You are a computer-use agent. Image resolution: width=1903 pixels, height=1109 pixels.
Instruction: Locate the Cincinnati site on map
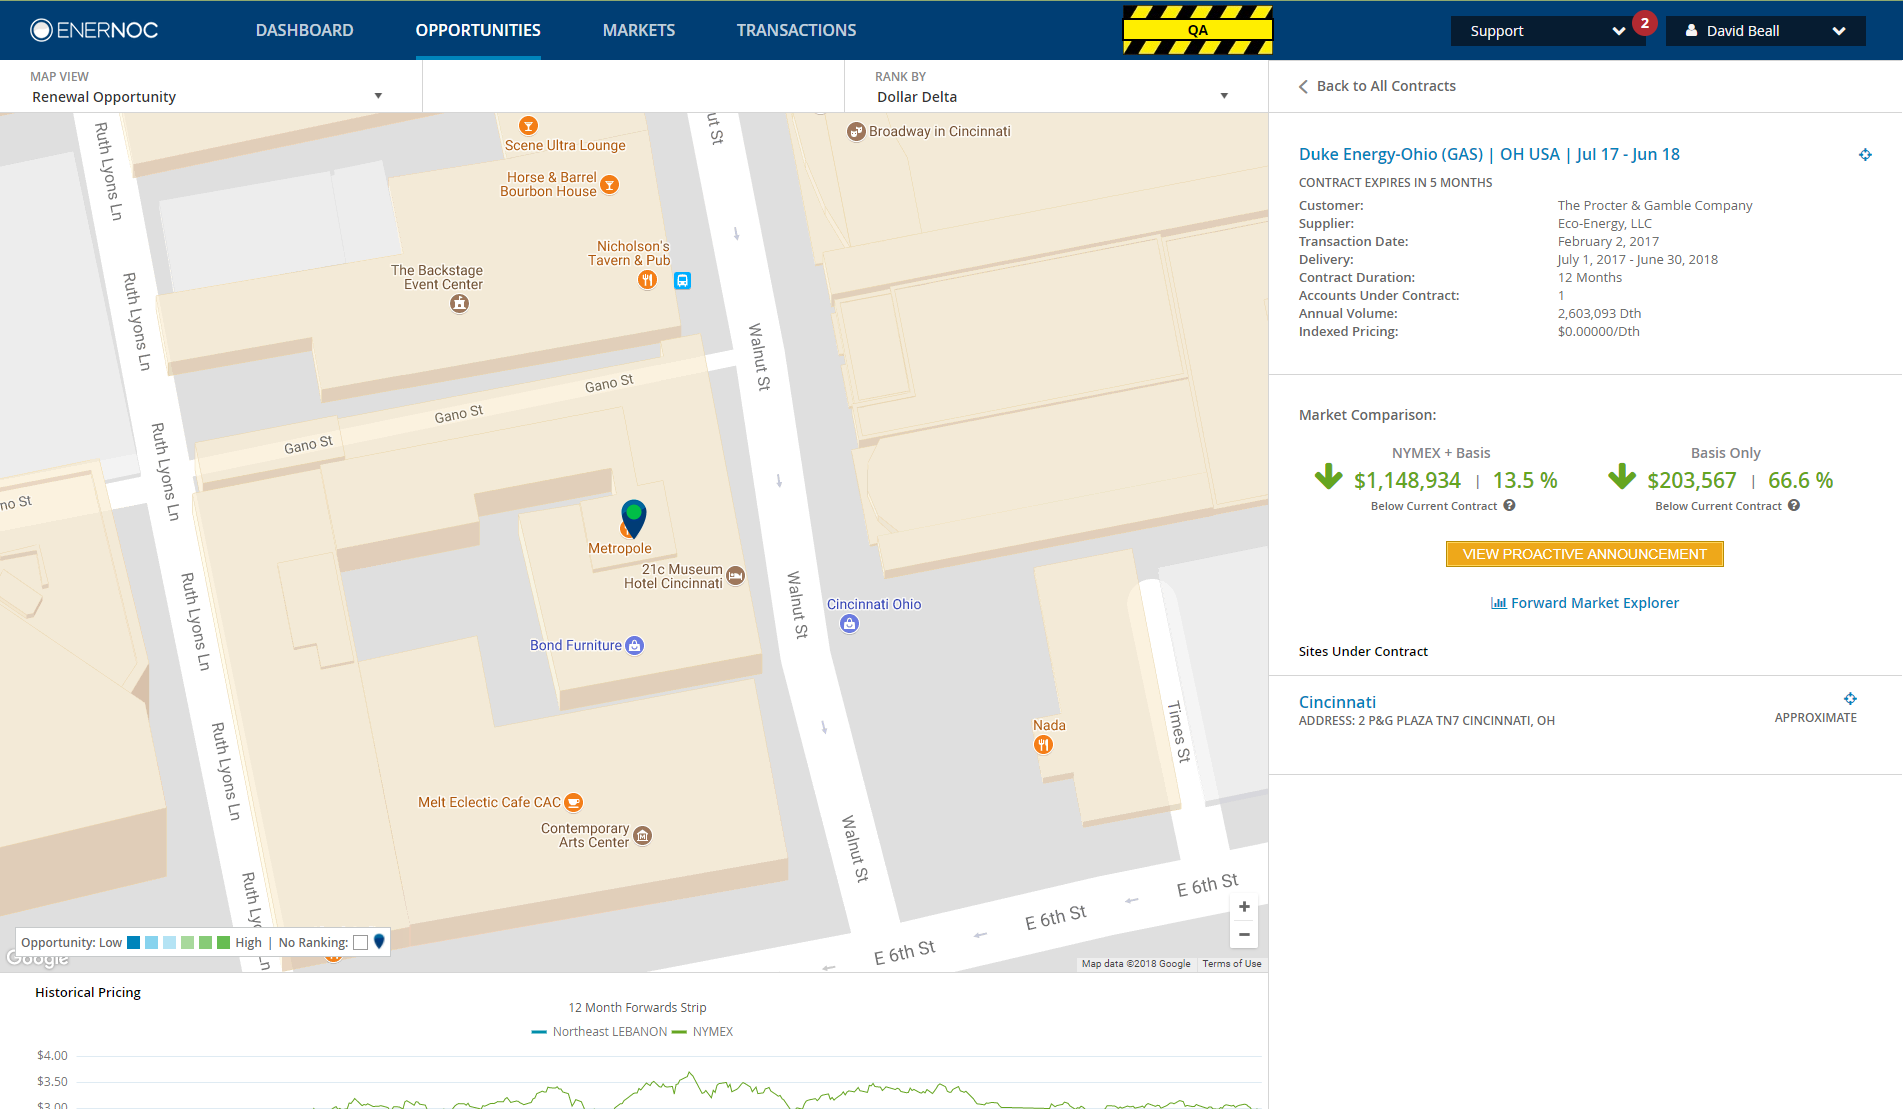click(1850, 699)
